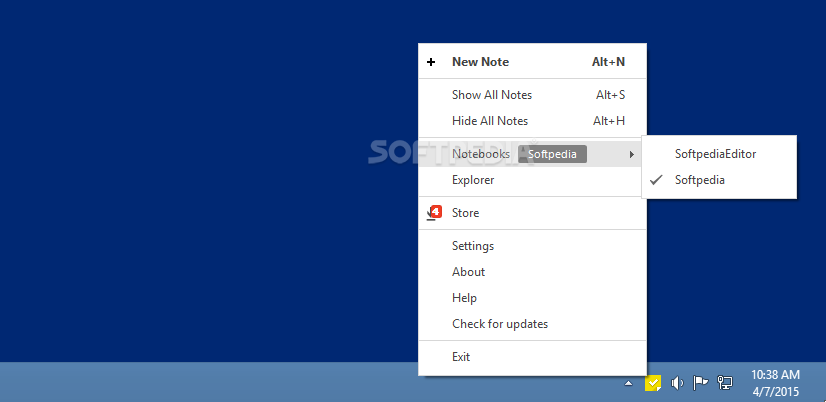Open the taskbar clock showing 10:38 AM
The width and height of the screenshot is (826, 402).
775,383
